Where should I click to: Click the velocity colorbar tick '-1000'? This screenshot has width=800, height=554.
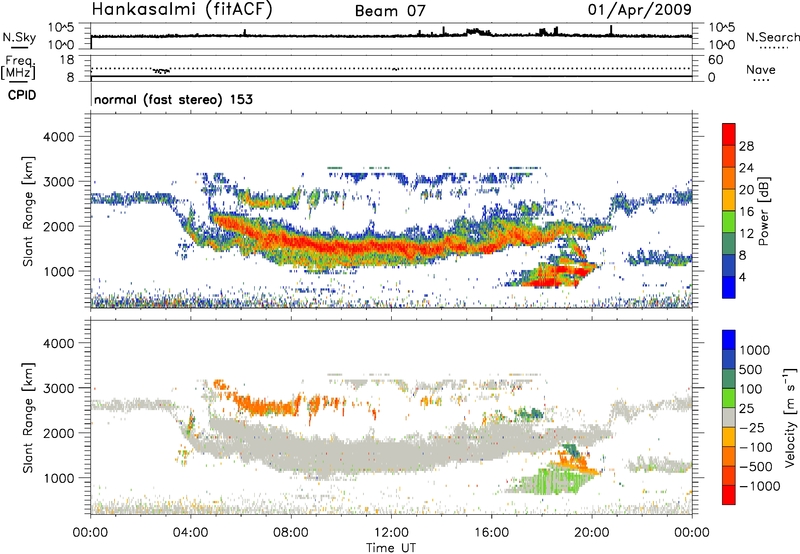(x=760, y=486)
